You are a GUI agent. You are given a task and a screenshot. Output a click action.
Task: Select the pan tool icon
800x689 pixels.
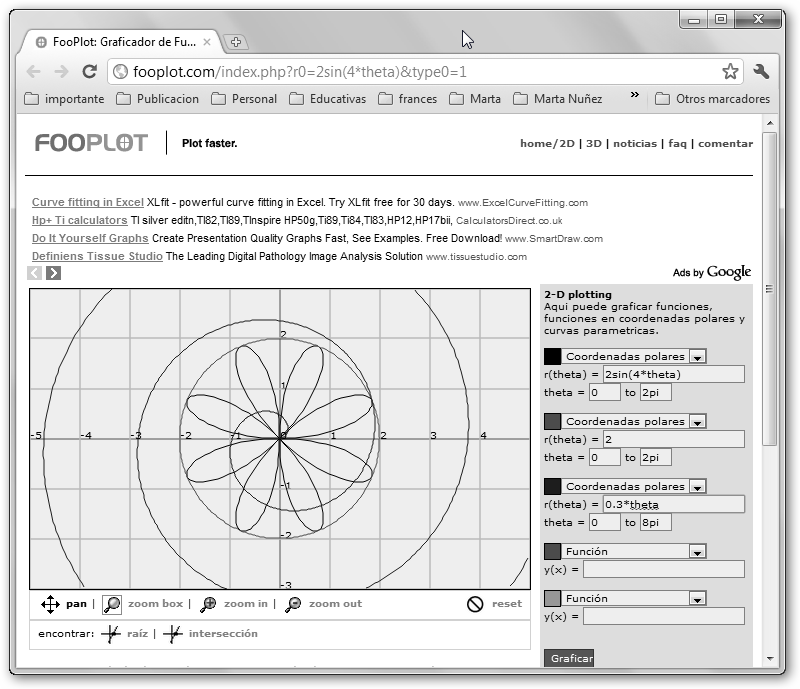click(x=50, y=604)
